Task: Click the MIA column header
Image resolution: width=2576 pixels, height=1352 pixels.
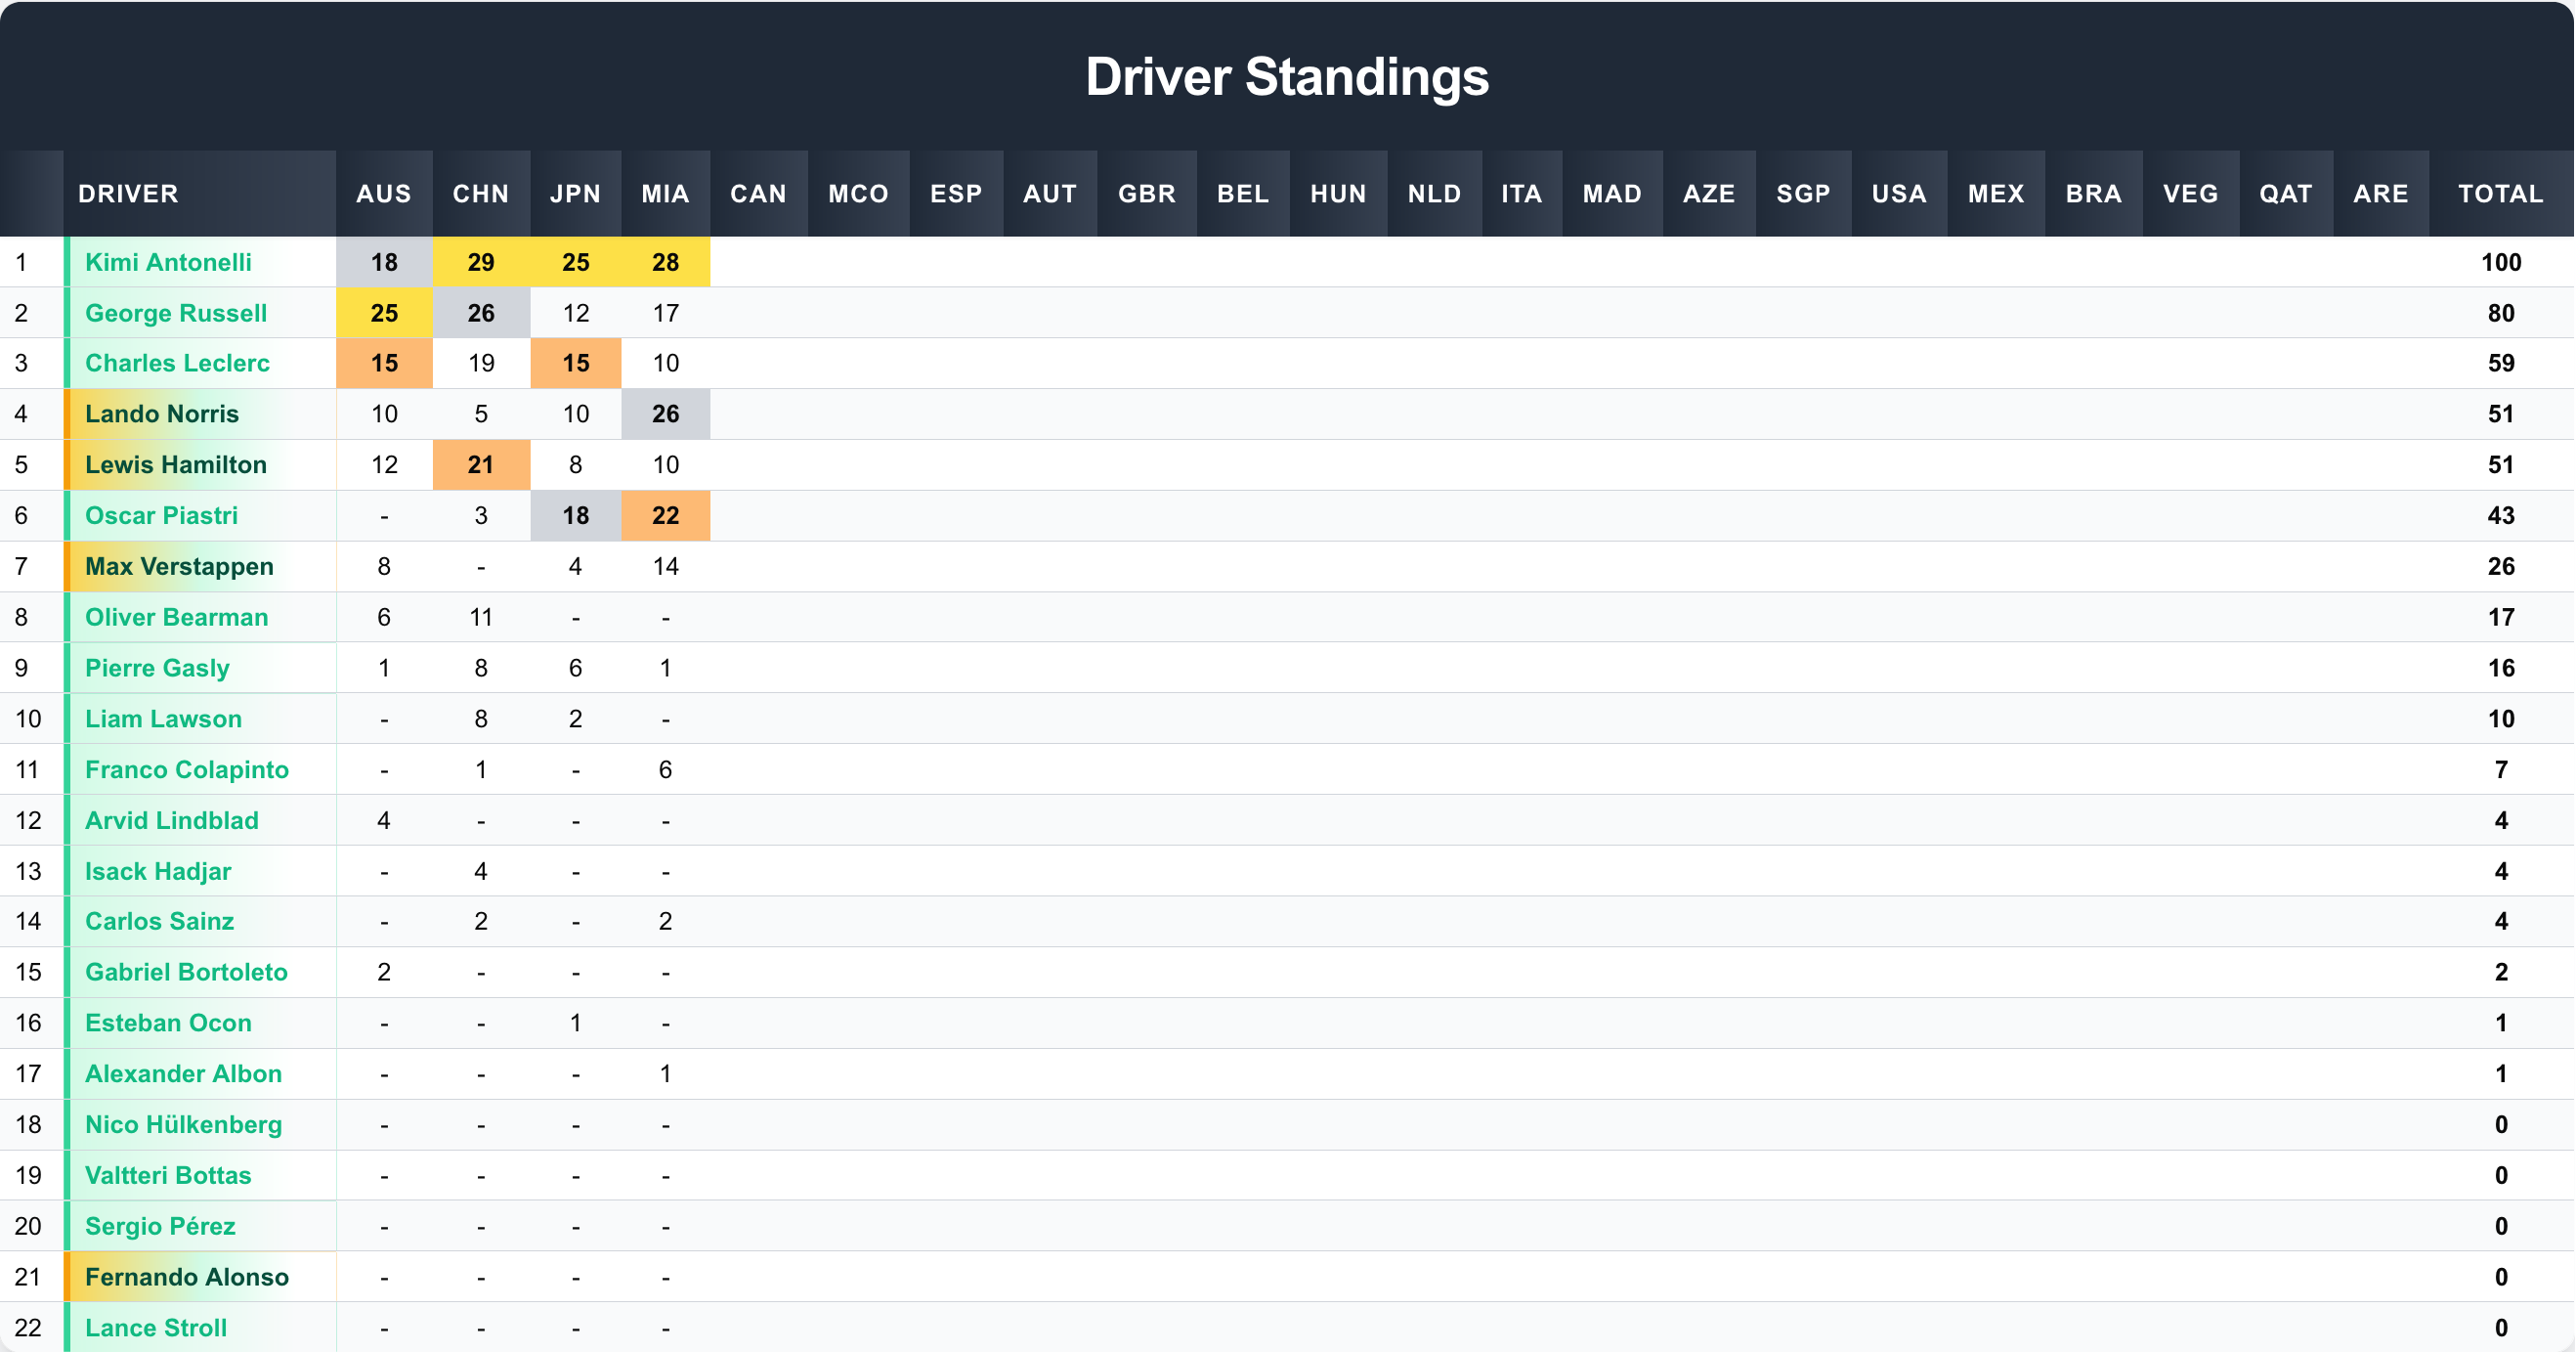Action: click(x=666, y=194)
